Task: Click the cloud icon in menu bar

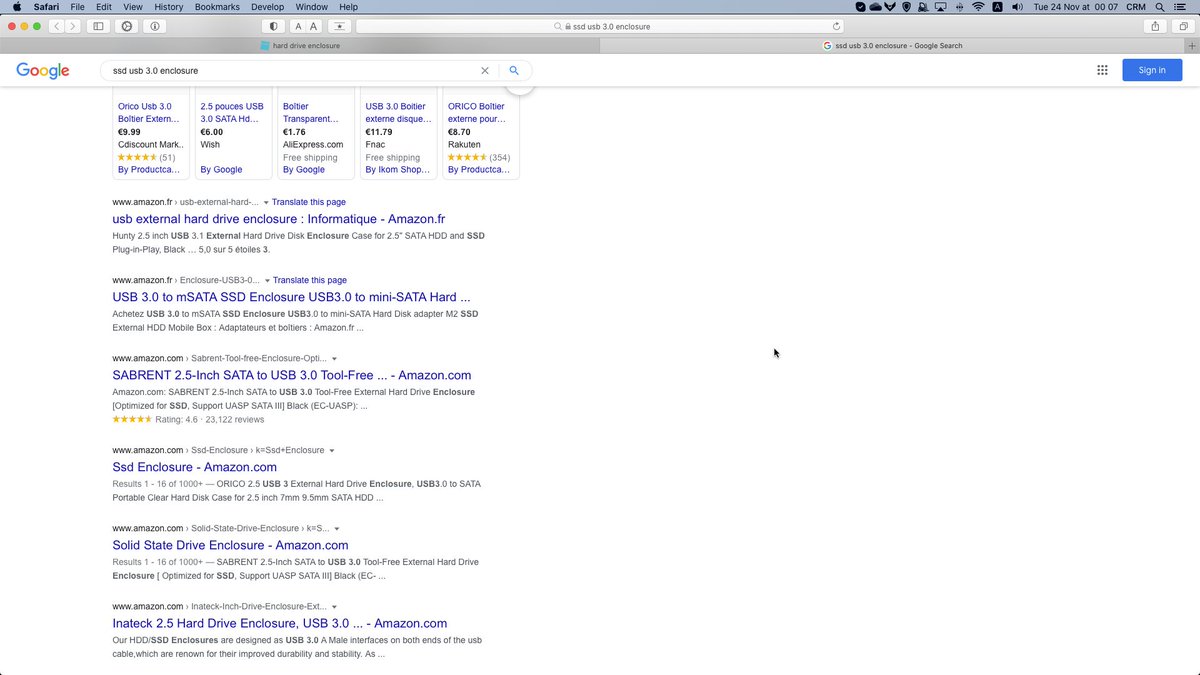Action: point(875,7)
